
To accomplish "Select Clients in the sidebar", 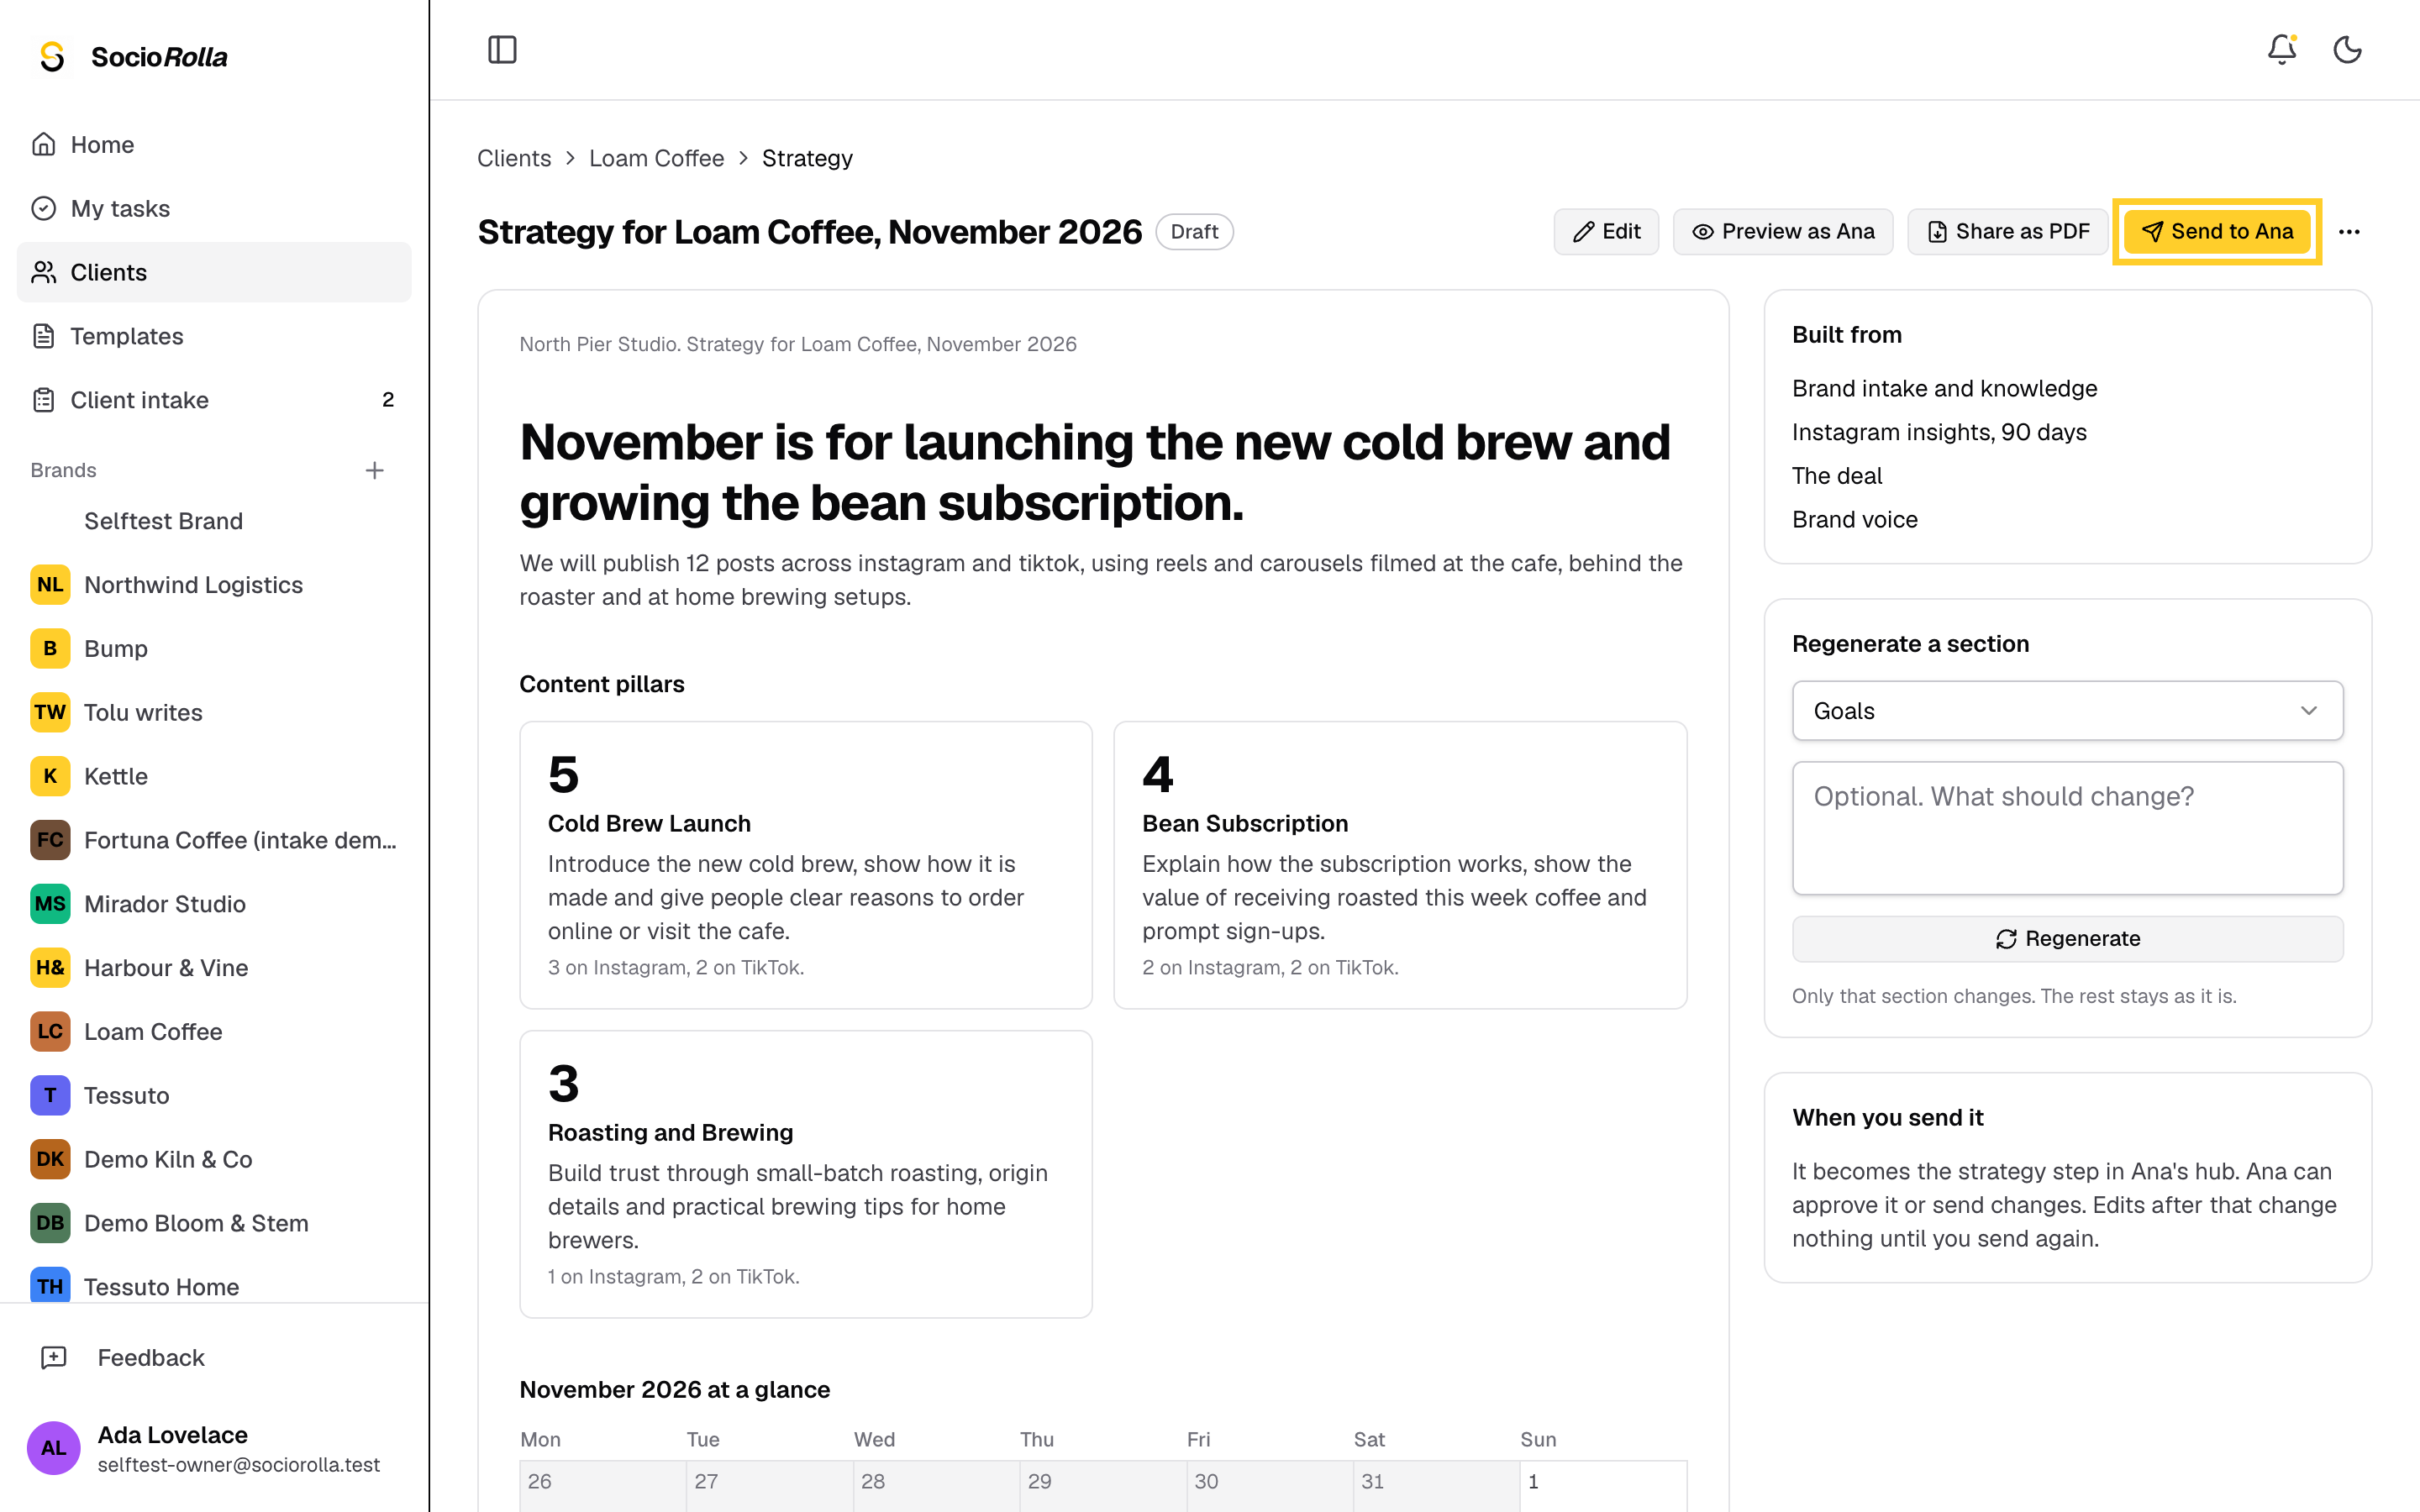I will [x=214, y=272].
